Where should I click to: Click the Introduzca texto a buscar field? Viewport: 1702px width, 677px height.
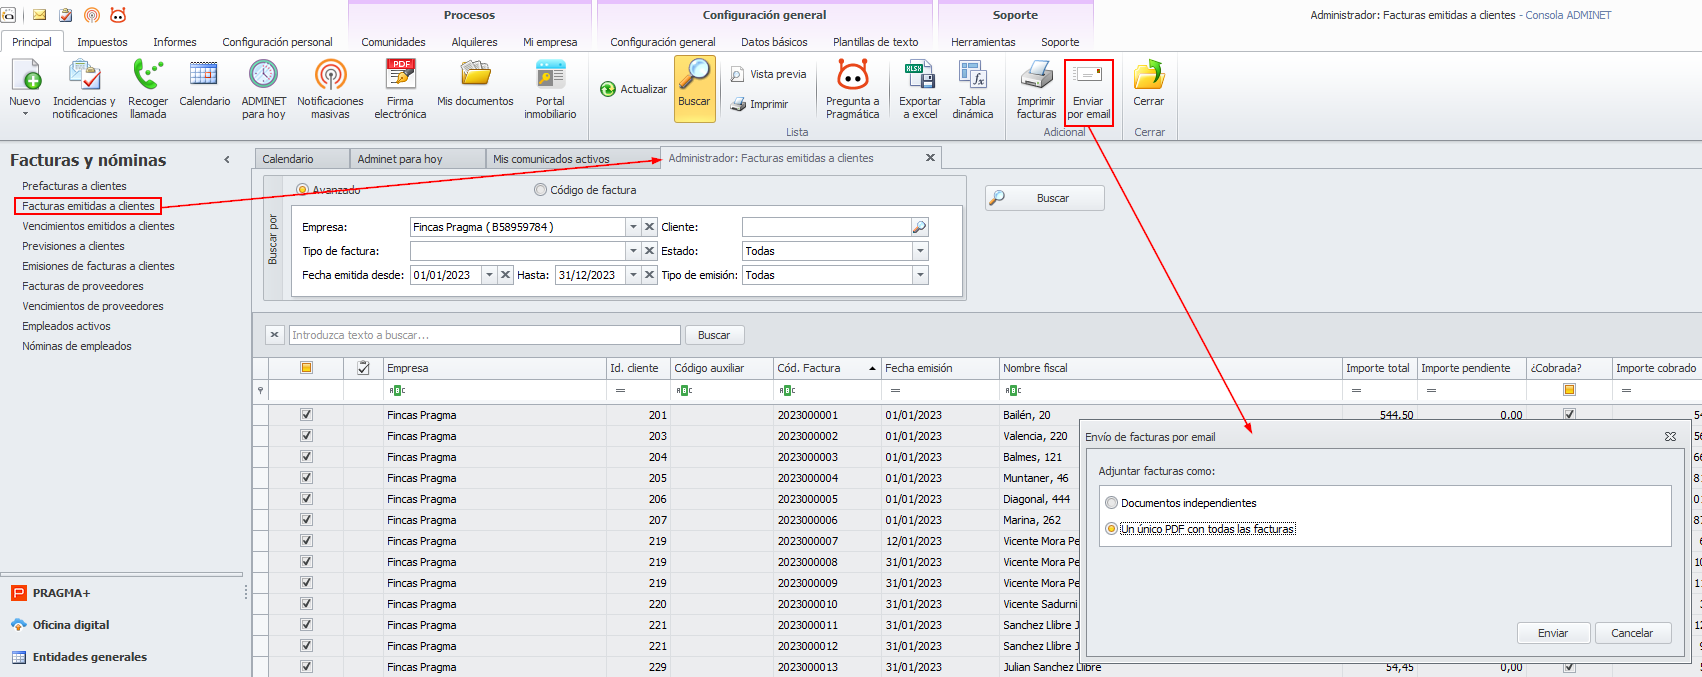click(x=484, y=335)
